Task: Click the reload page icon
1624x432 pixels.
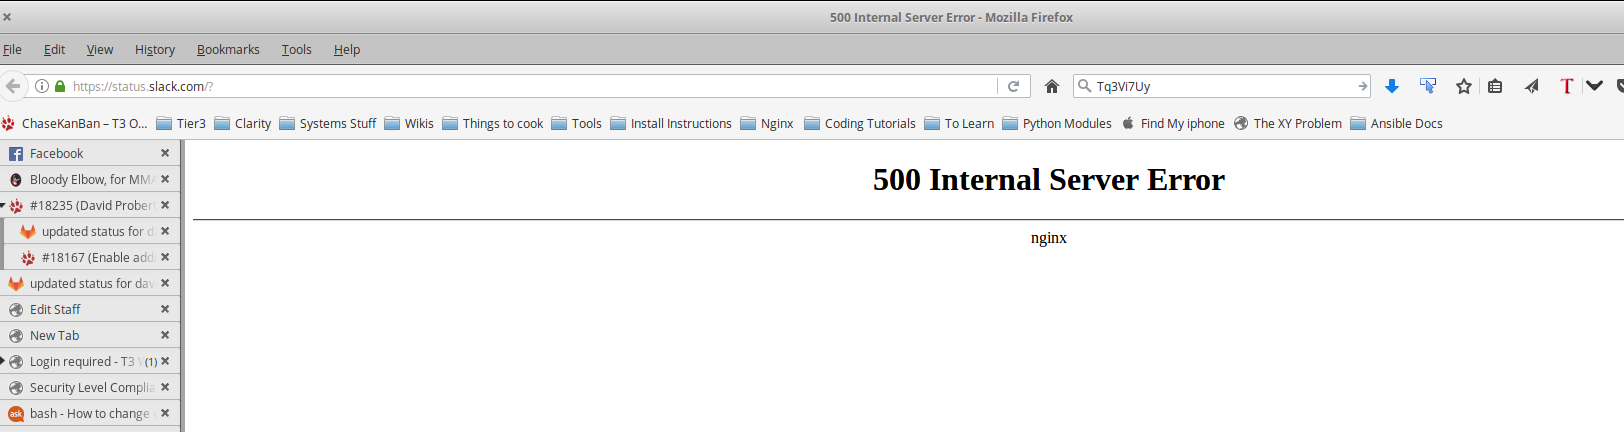Action: tap(1013, 86)
